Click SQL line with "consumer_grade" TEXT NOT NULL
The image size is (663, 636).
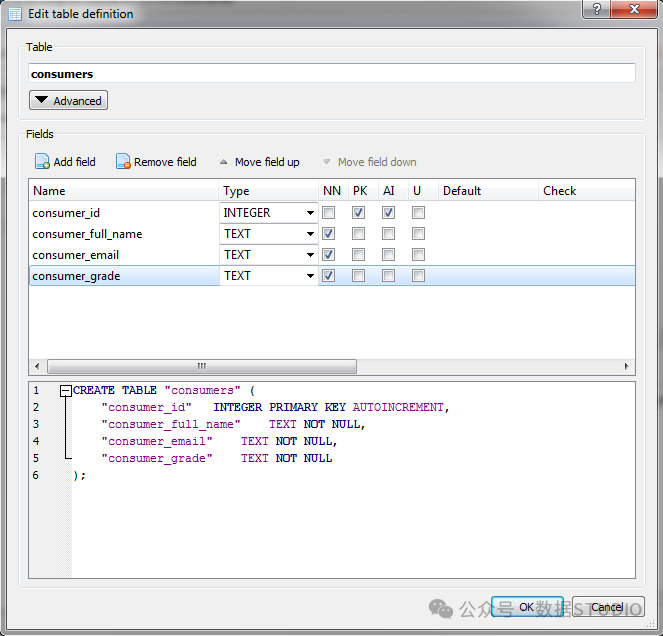(x=216, y=458)
